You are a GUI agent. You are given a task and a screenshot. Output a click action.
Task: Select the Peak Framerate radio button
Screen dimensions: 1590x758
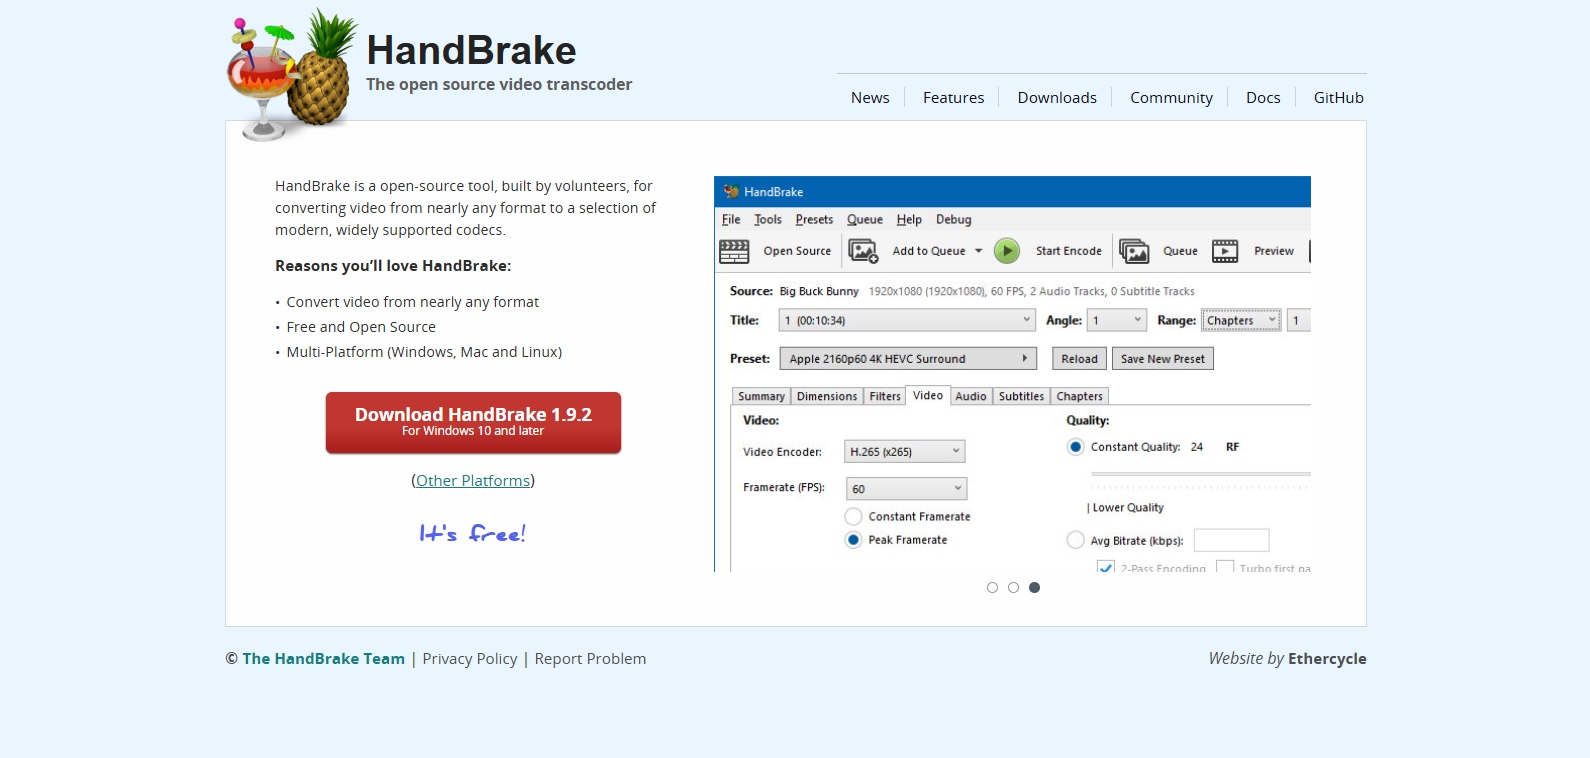coord(853,540)
